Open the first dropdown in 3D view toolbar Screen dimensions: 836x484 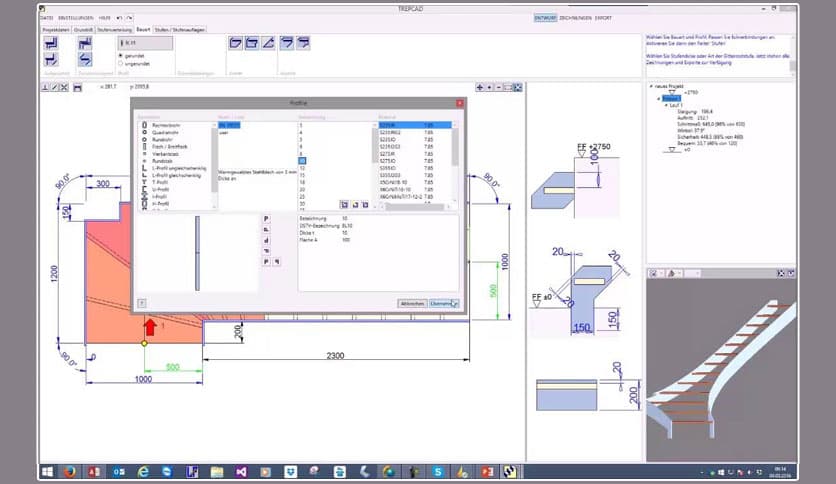tap(655, 273)
